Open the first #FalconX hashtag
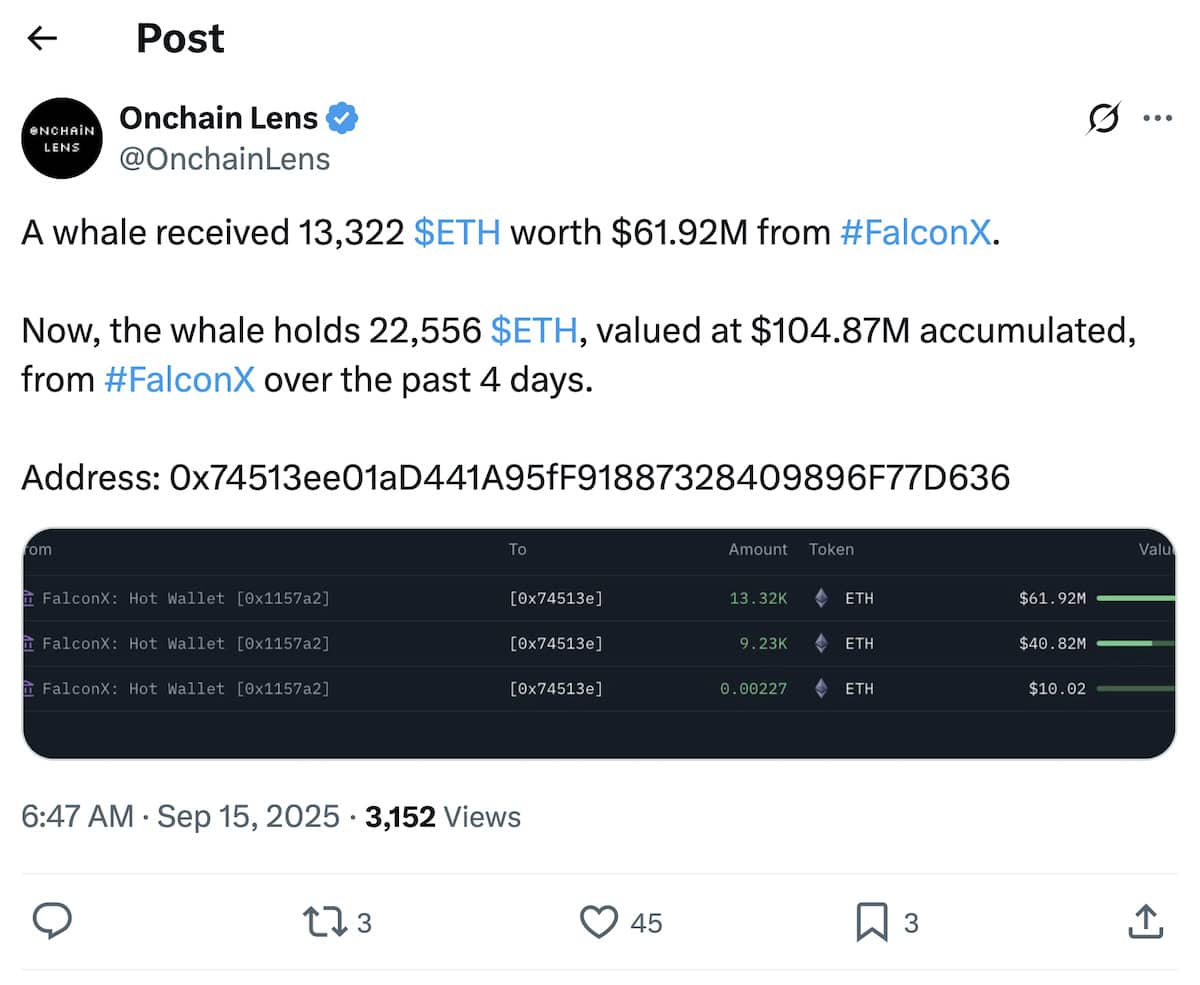This screenshot has height=985, width=1200. 915,233
